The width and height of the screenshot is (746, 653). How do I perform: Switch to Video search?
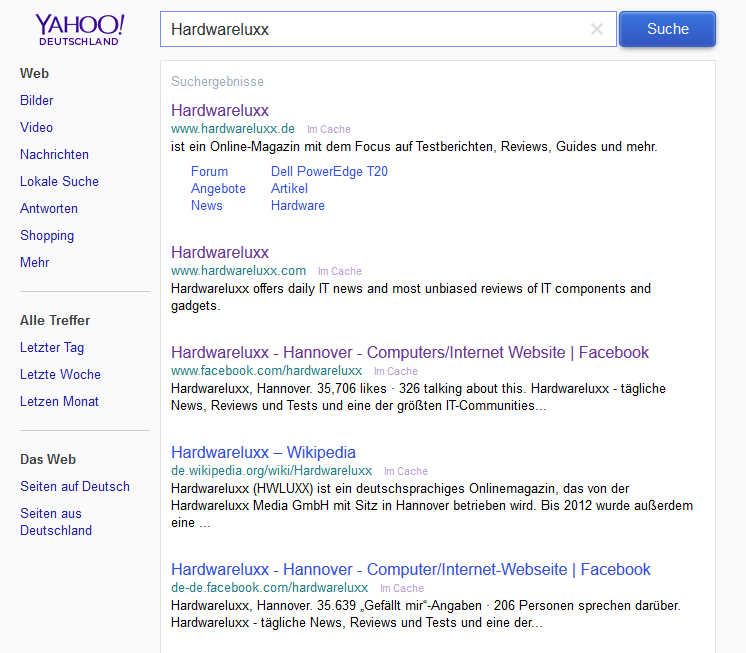point(36,127)
